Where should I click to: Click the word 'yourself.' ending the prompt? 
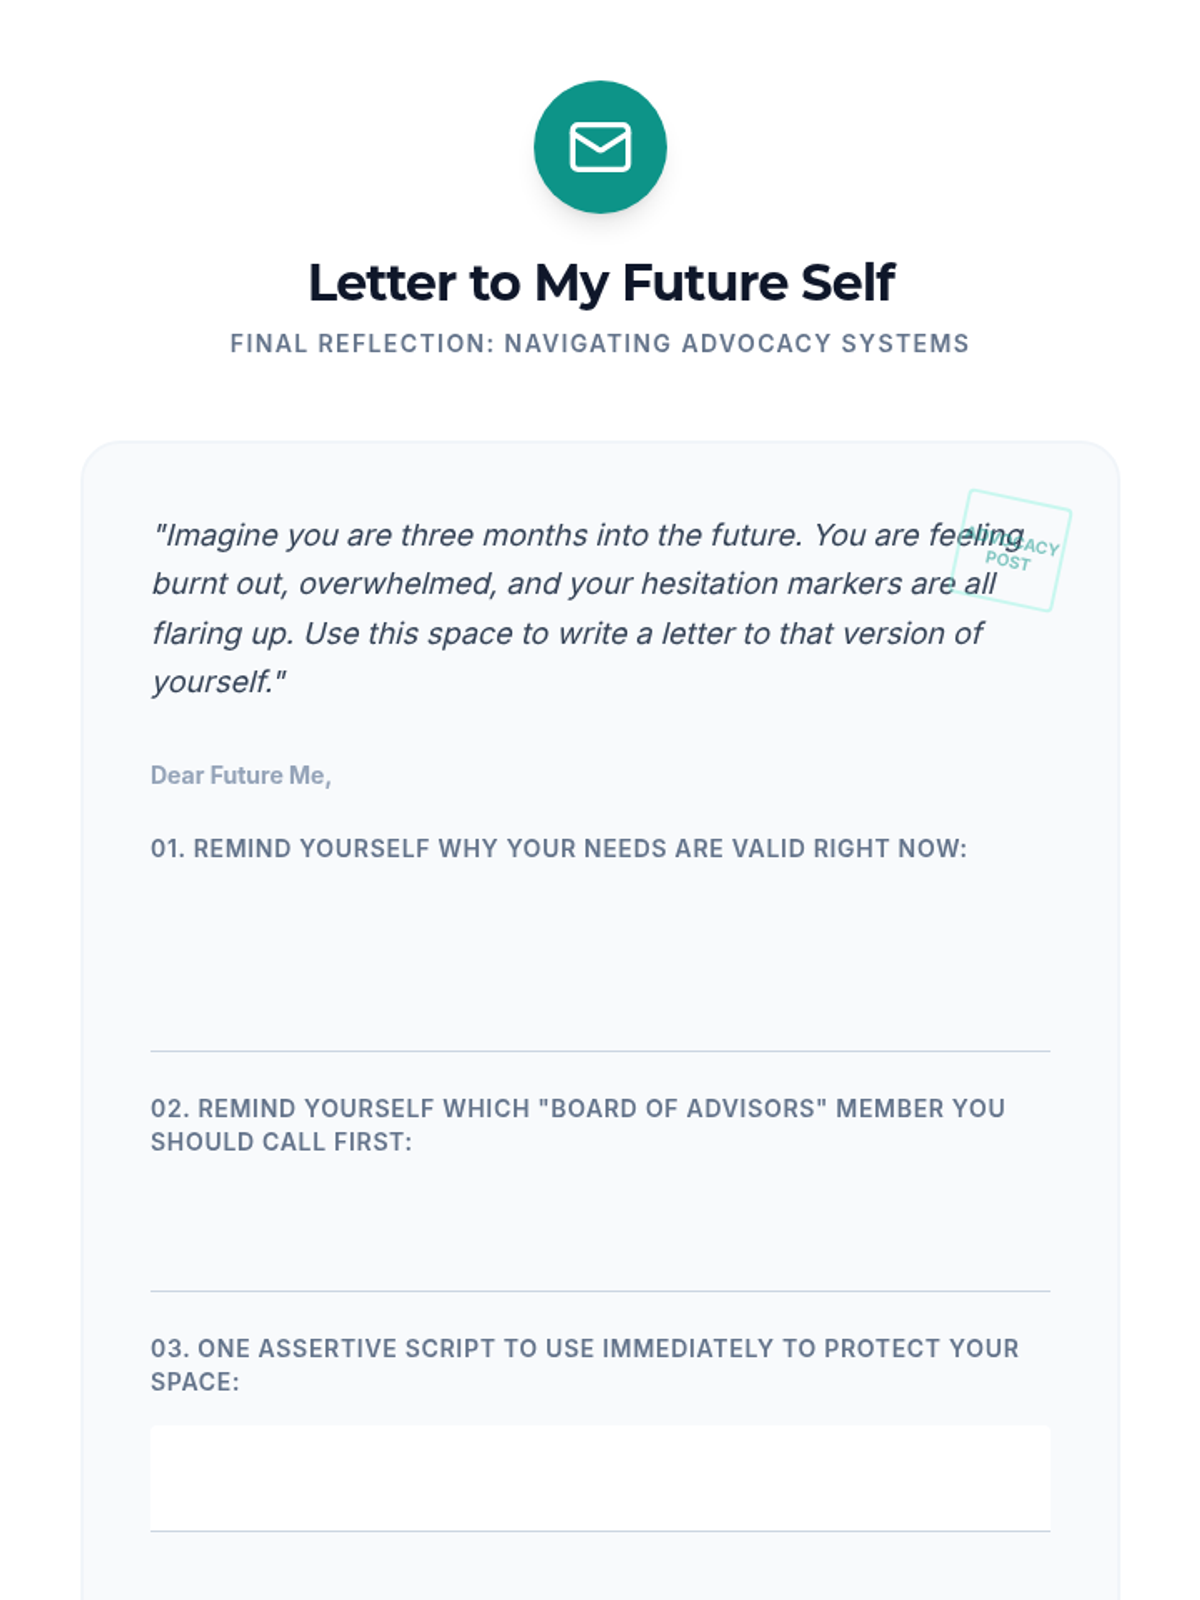pos(219,682)
